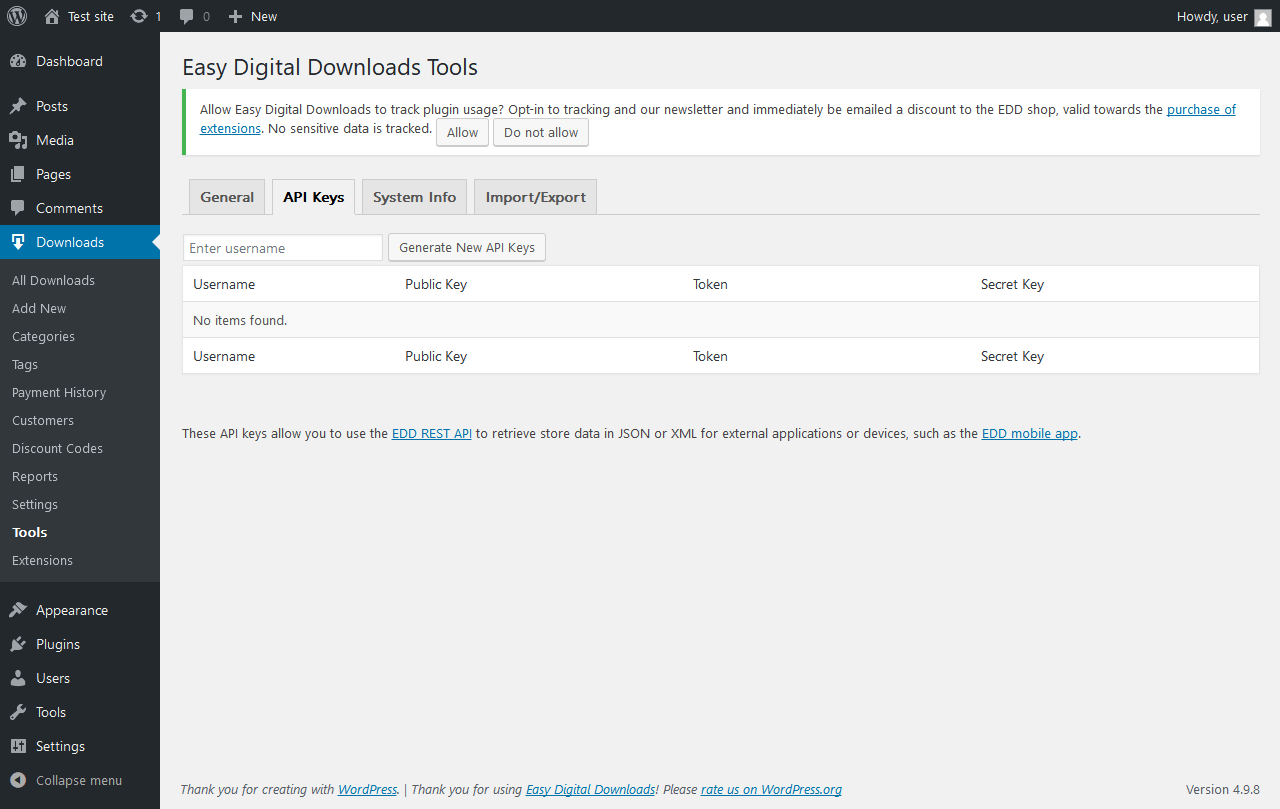Click the home icon beside Test site
The image size is (1280, 809).
click(x=52, y=16)
